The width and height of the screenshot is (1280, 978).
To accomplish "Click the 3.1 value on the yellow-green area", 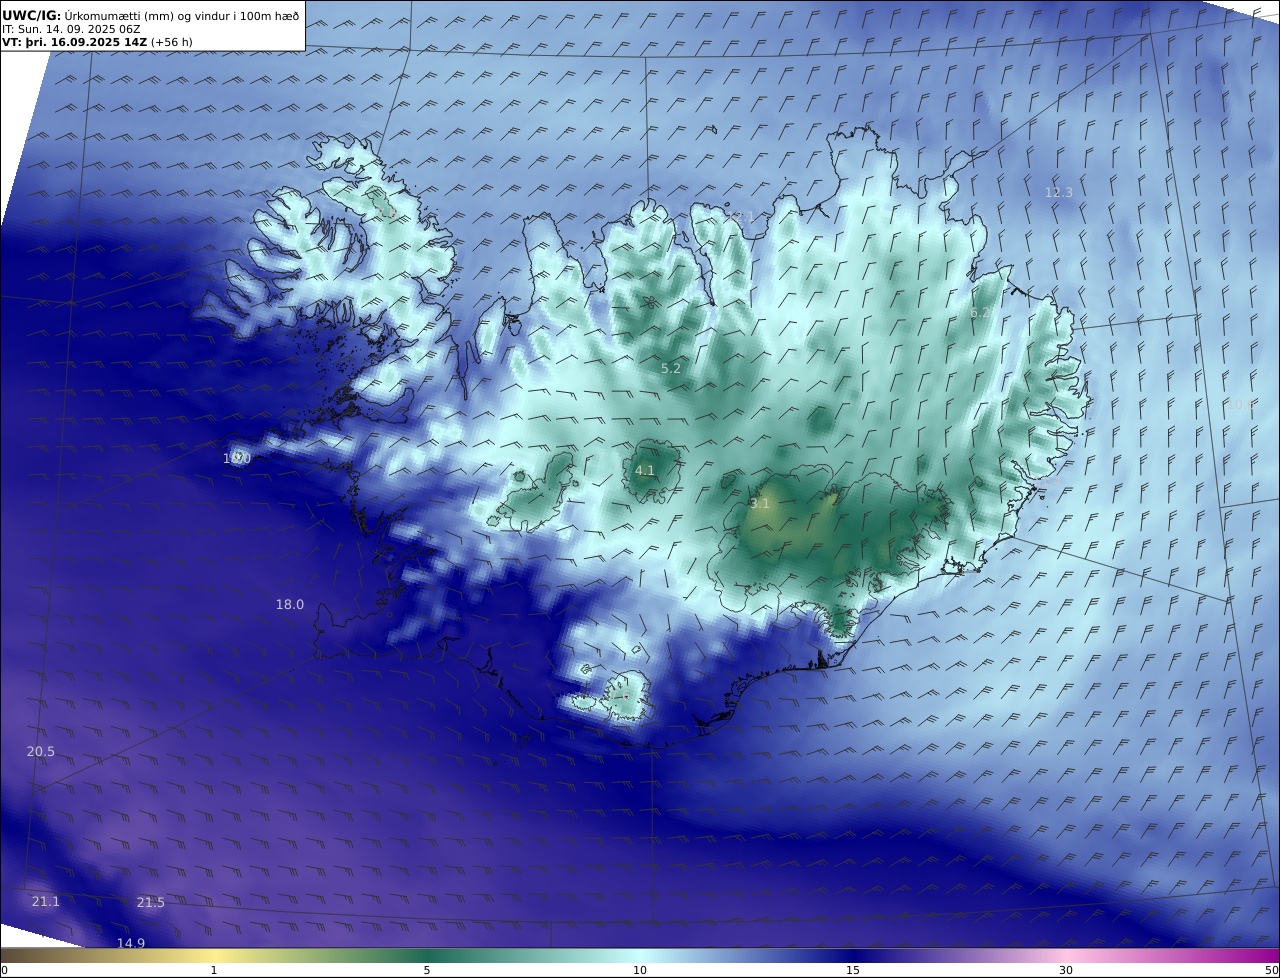I will click(760, 503).
